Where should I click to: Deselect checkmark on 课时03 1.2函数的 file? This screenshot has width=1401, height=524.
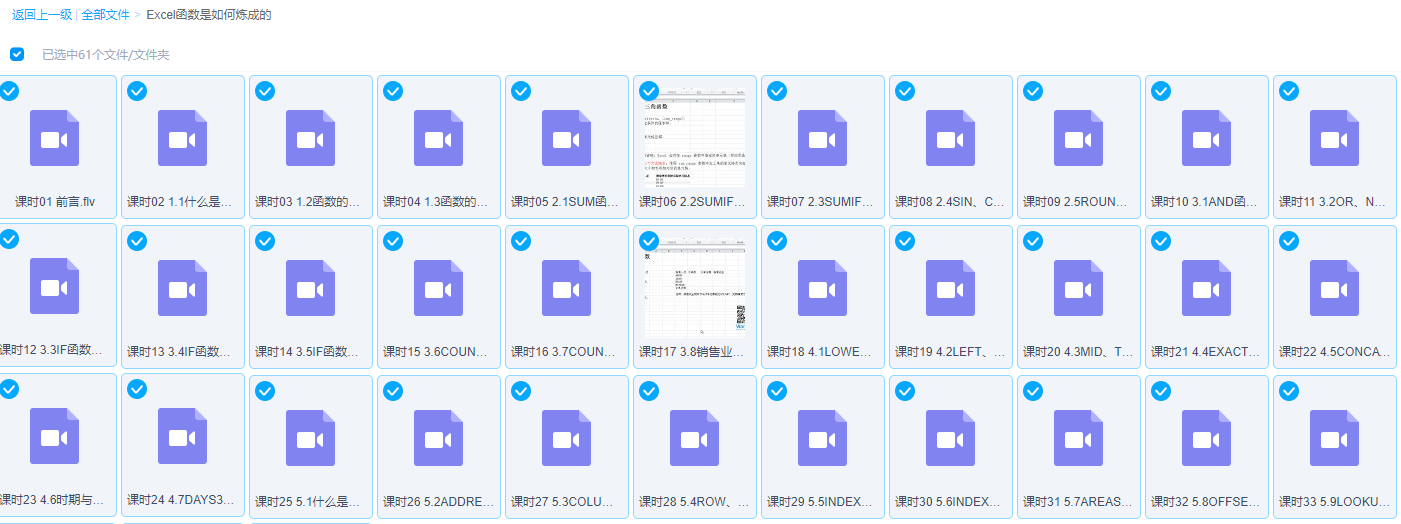tap(265, 91)
